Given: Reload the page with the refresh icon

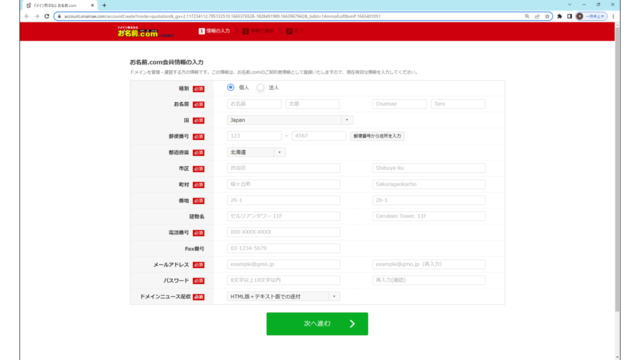Looking at the screenshot, I should point(47,16).
